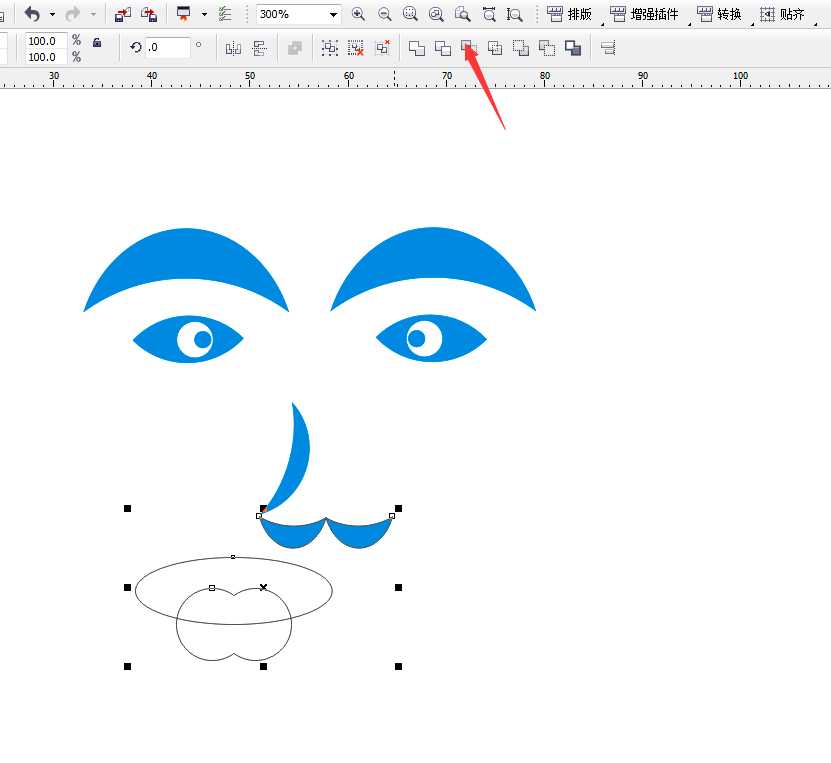
Task: Expand the application launcher dropdown arrow
Action: pyautogui.click(x=204, y=15)
